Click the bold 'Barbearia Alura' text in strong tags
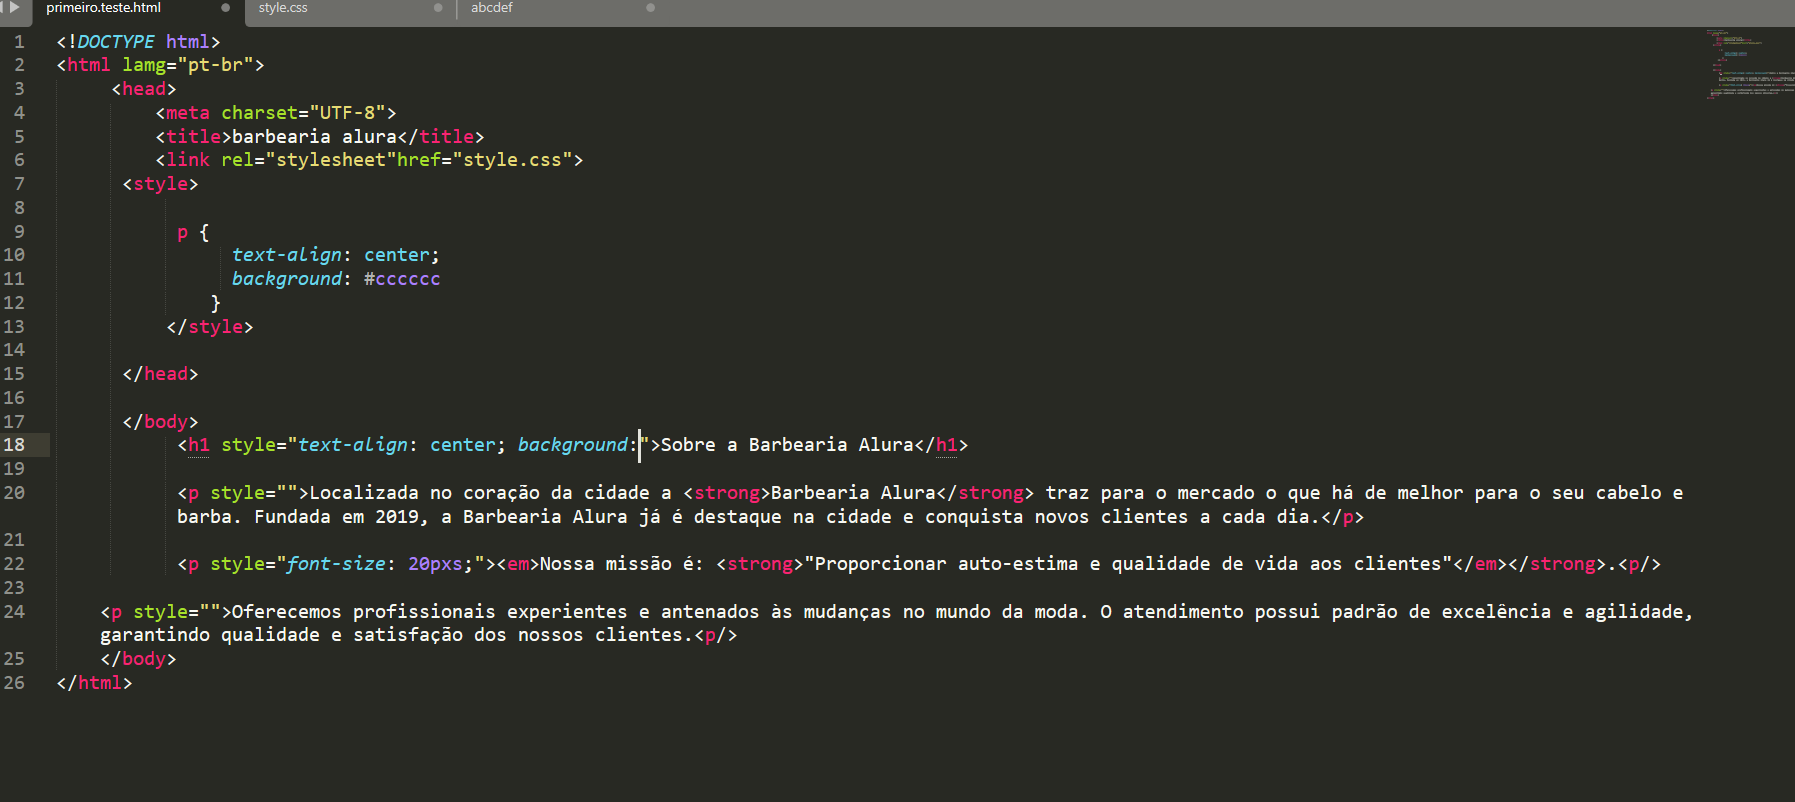The width and height of the screenshot is (1795, 802). (x=853, y=493)
